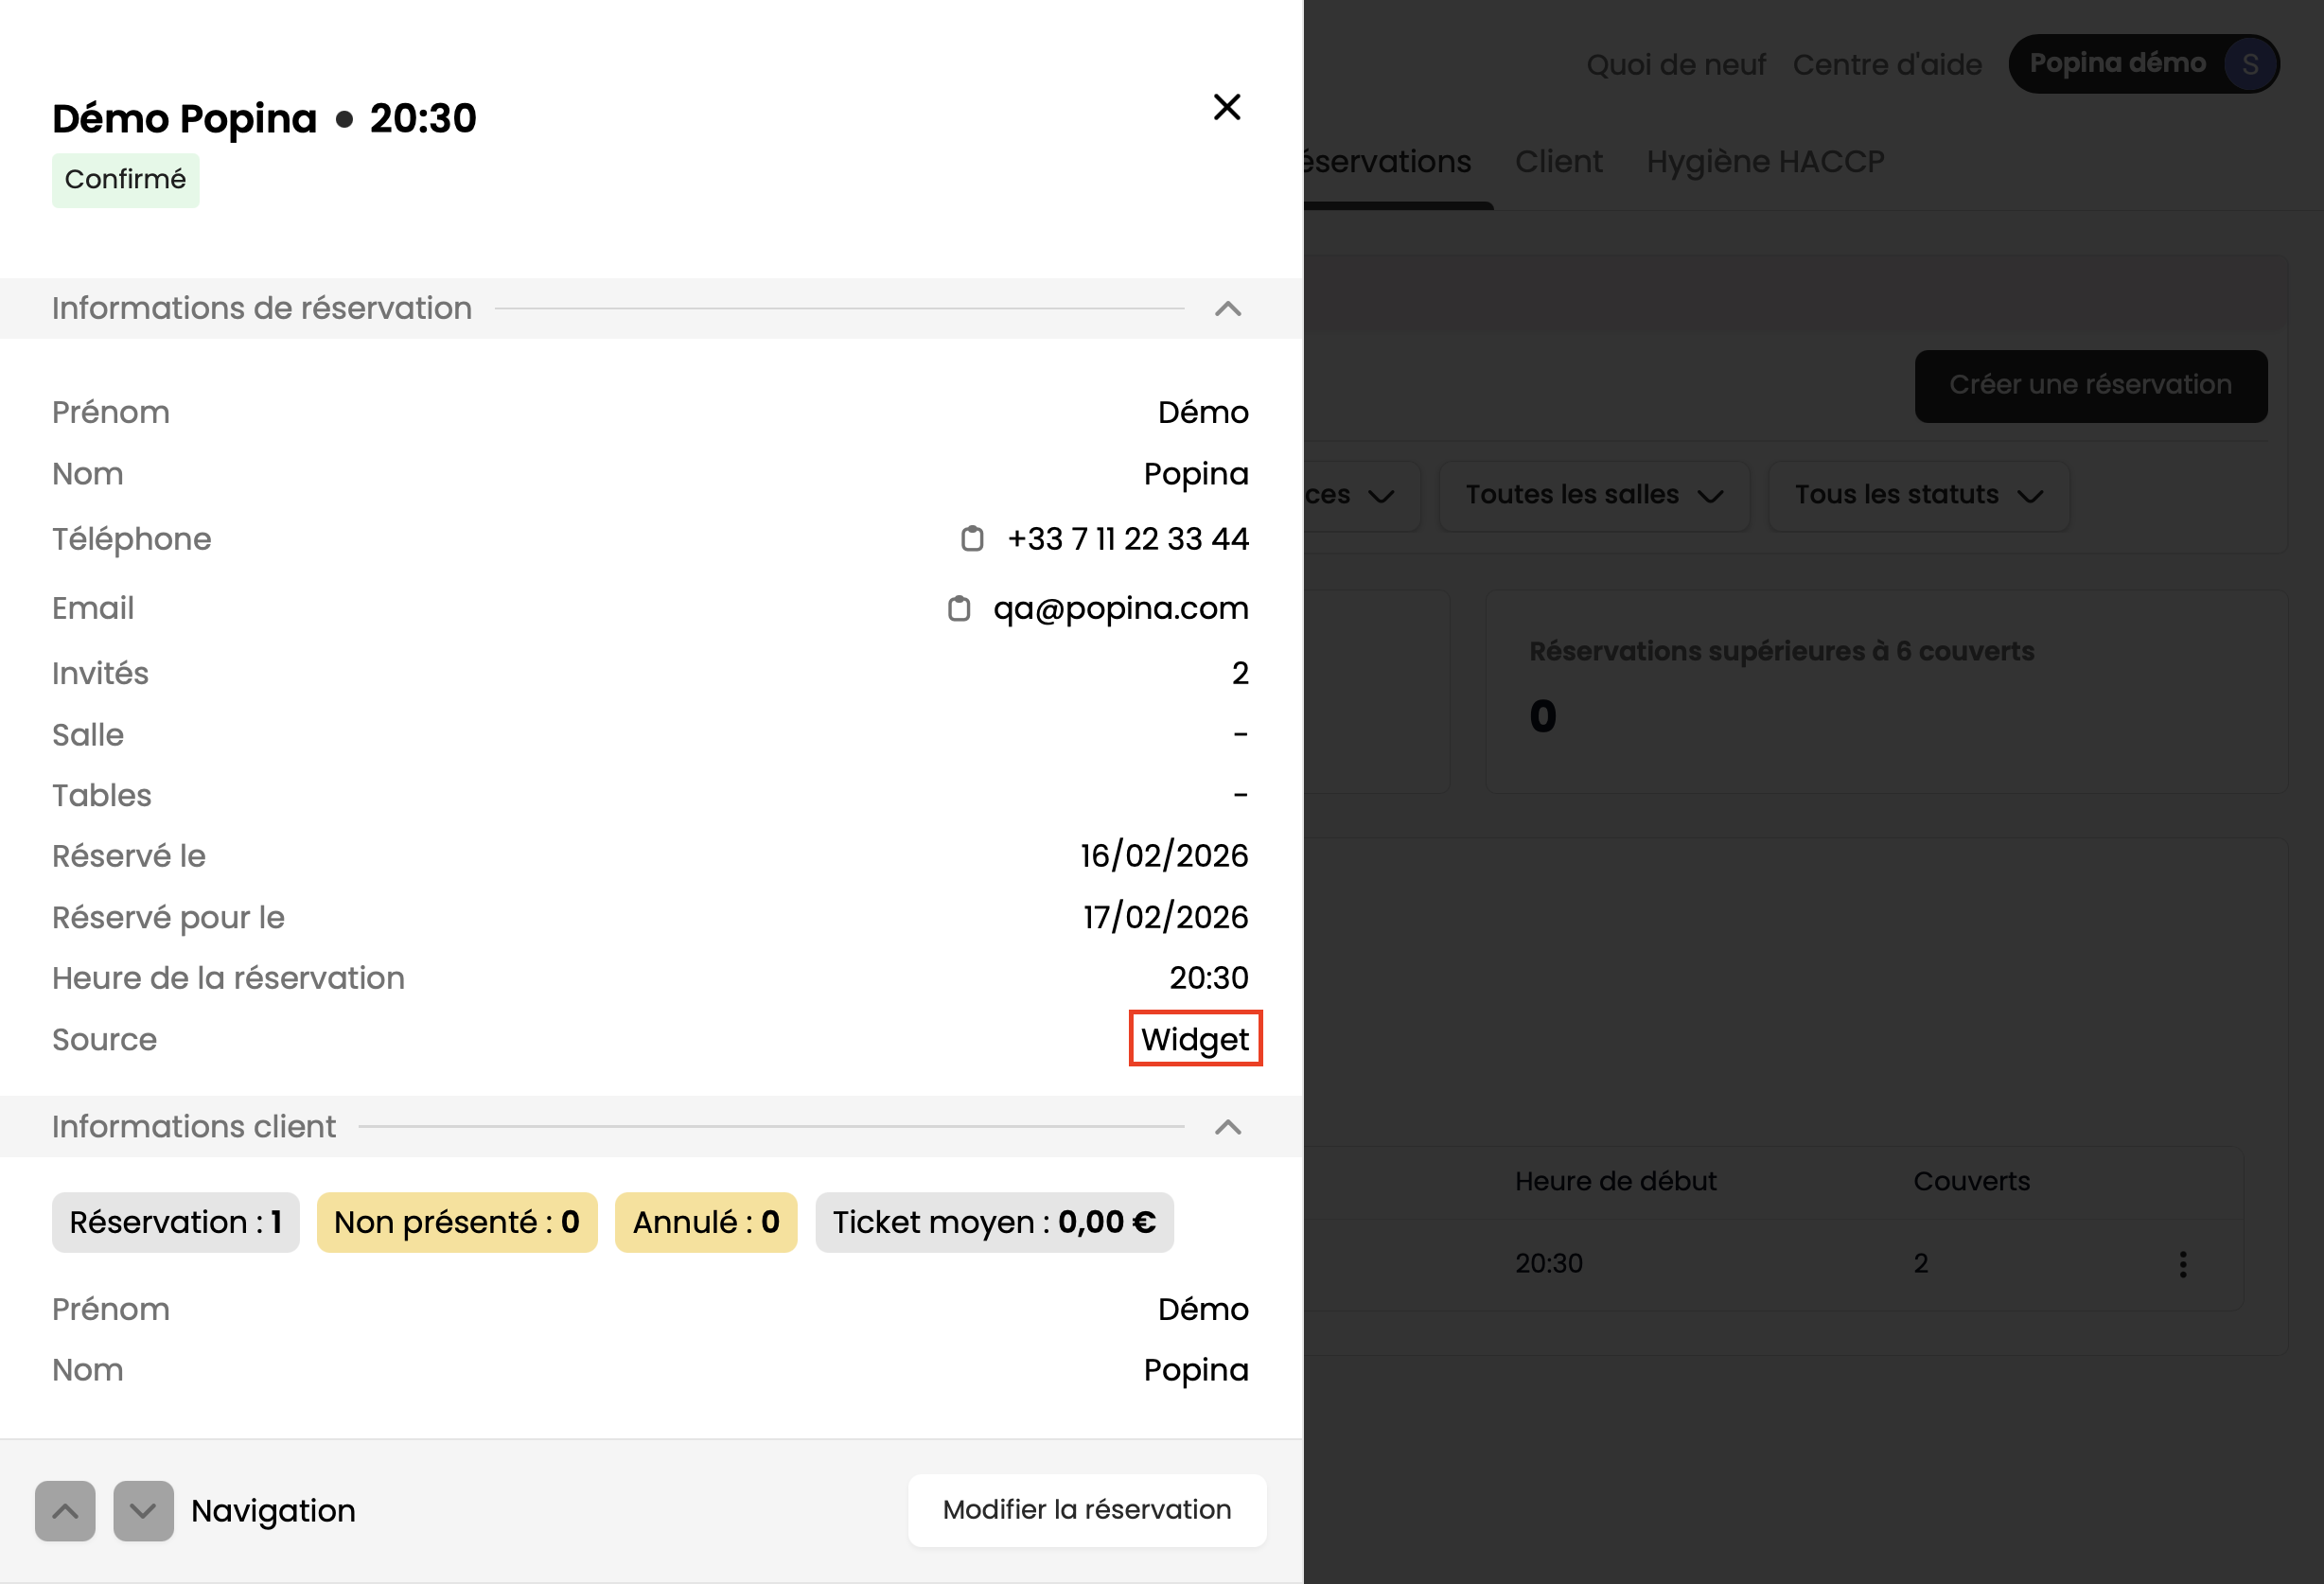Go to next reservation with down arrow
This screenshot has height=1584, width=2324.
143,1510
